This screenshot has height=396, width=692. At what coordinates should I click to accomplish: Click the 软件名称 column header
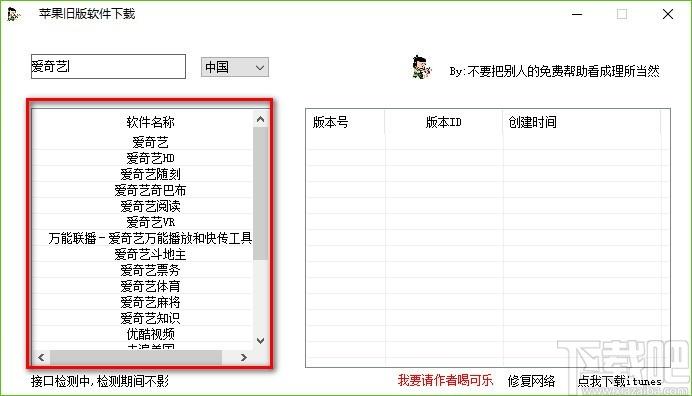point(150,122)
